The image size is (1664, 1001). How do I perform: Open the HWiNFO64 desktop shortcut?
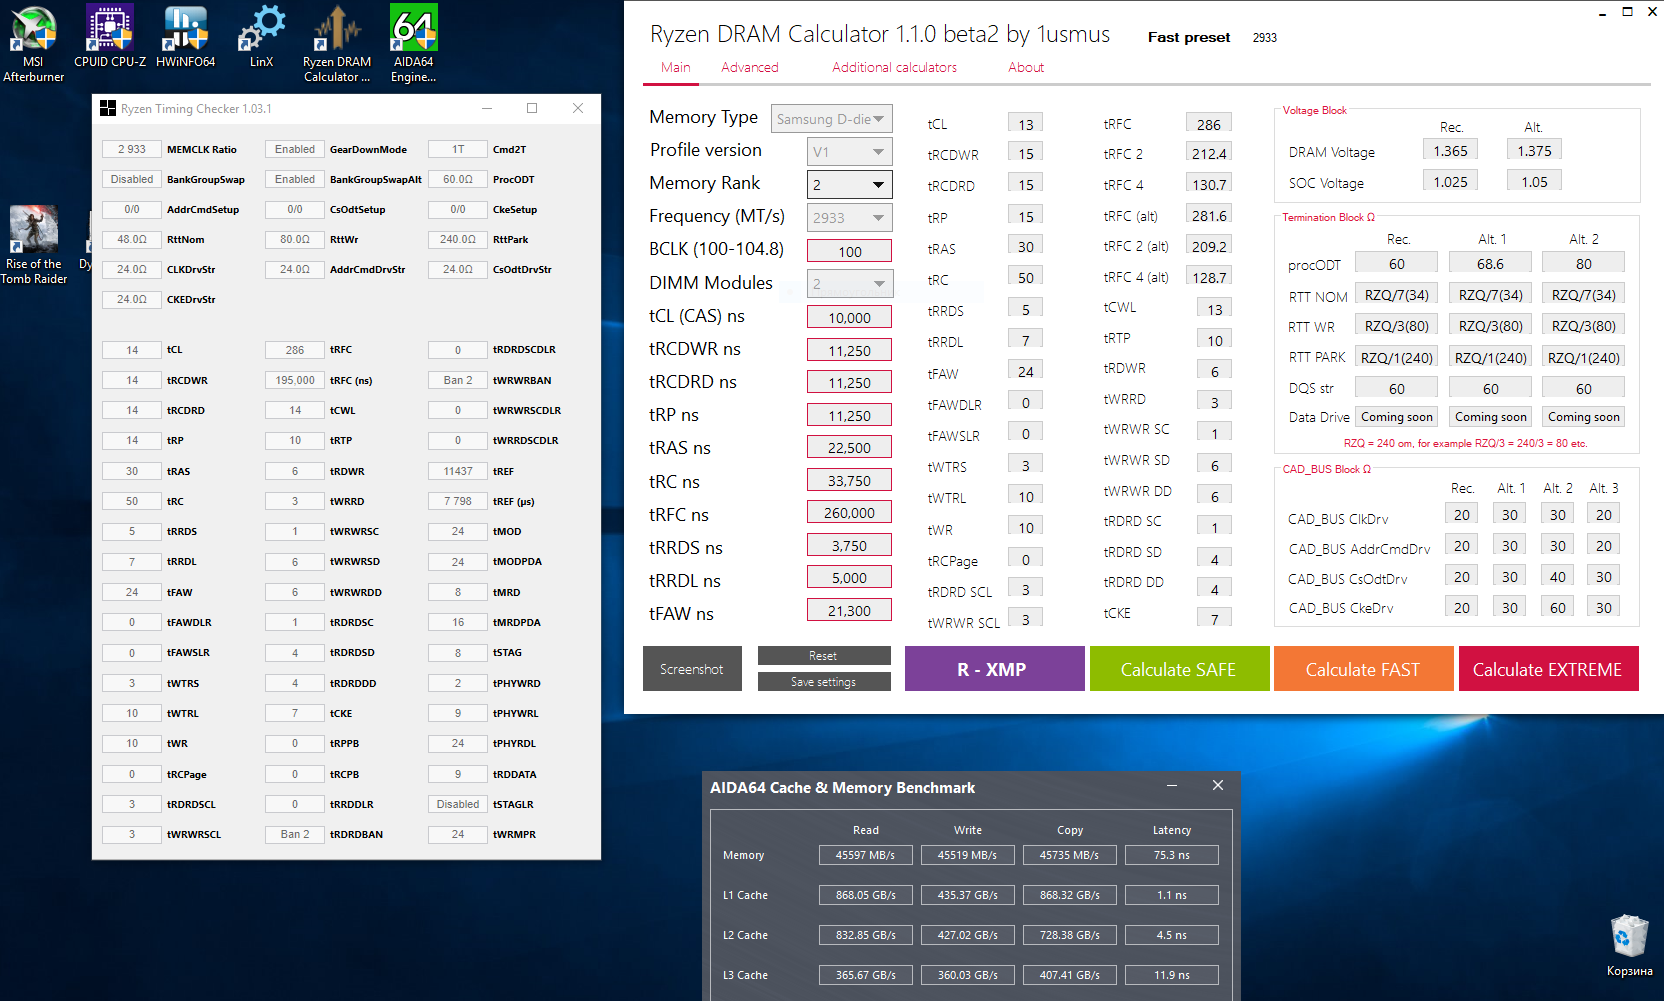click(x=185, y=37)
